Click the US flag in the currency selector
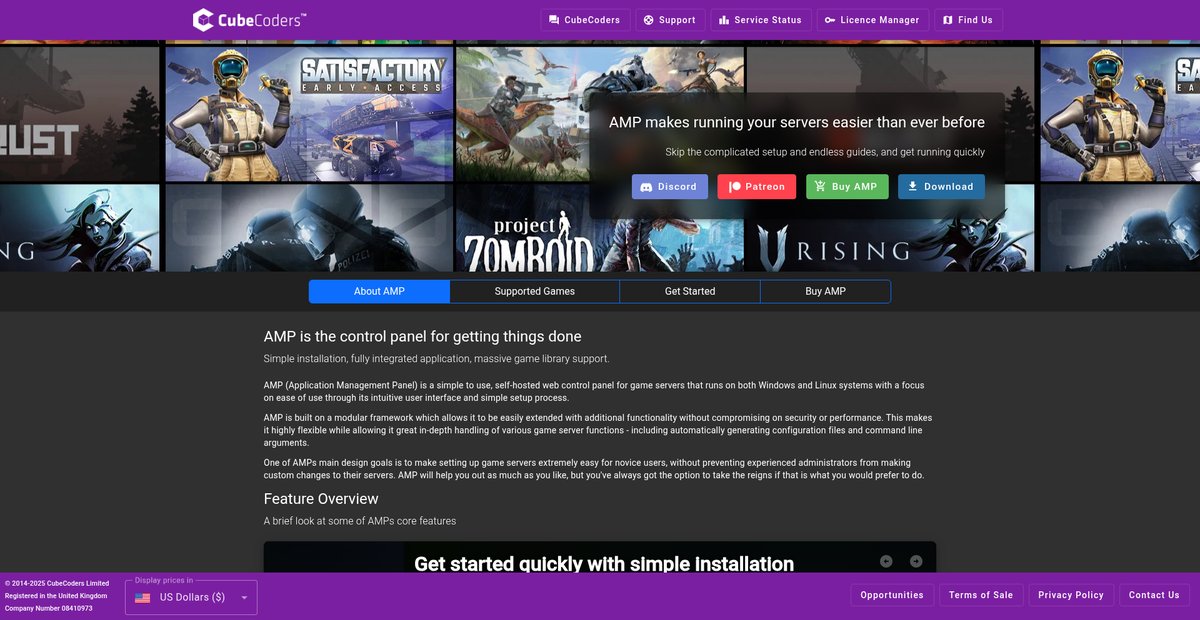Viewport: 1200px width, 620px height. 142,598
